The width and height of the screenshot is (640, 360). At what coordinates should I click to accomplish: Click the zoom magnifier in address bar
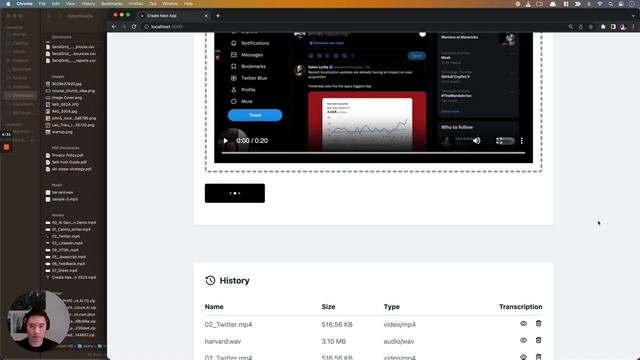(x=571, y=27)
